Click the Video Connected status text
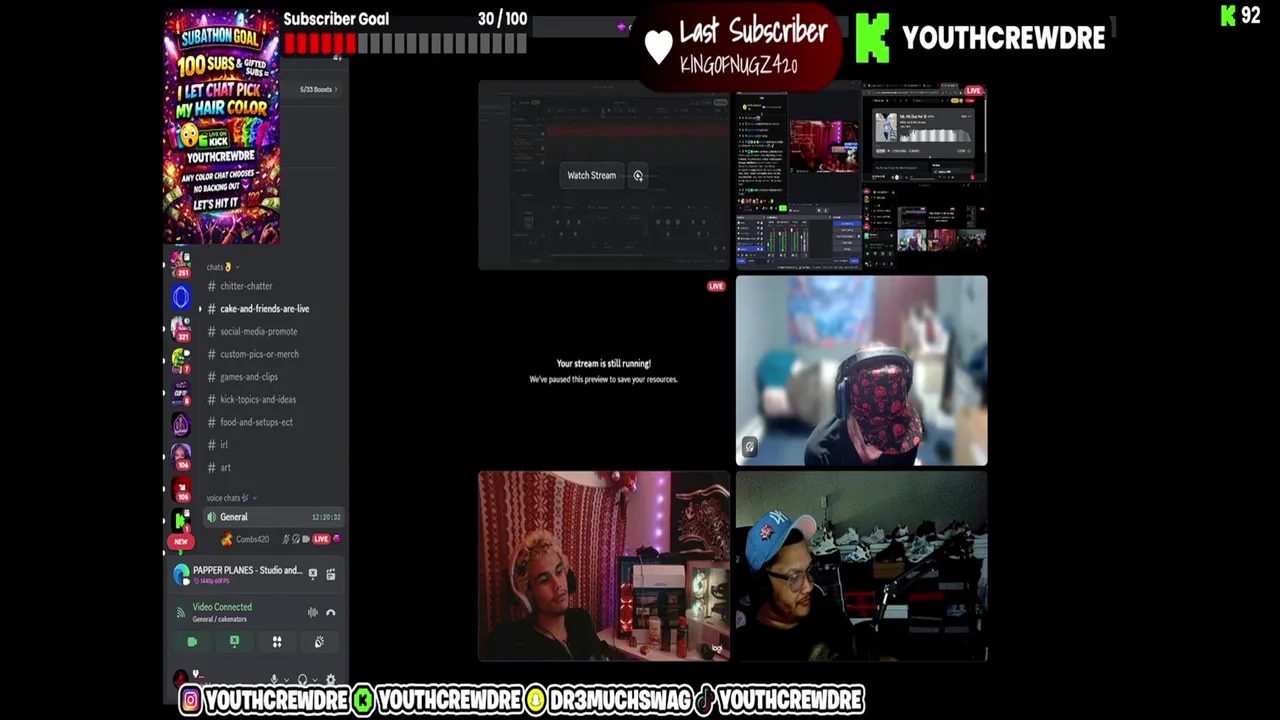The height and width of the screenshot is (720, 1280). pos(222,607)
